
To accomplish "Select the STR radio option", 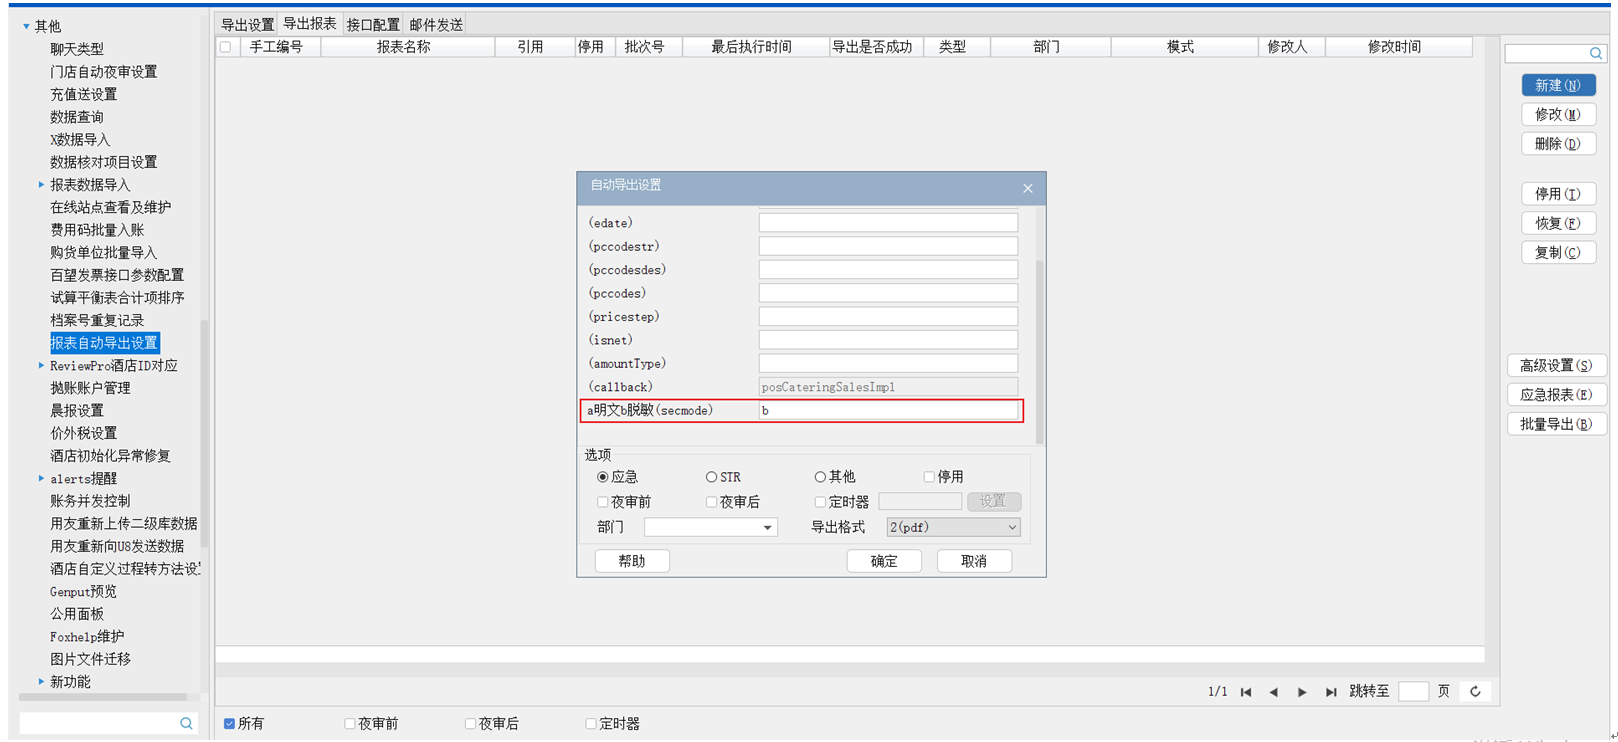I will tap(711, 477).
